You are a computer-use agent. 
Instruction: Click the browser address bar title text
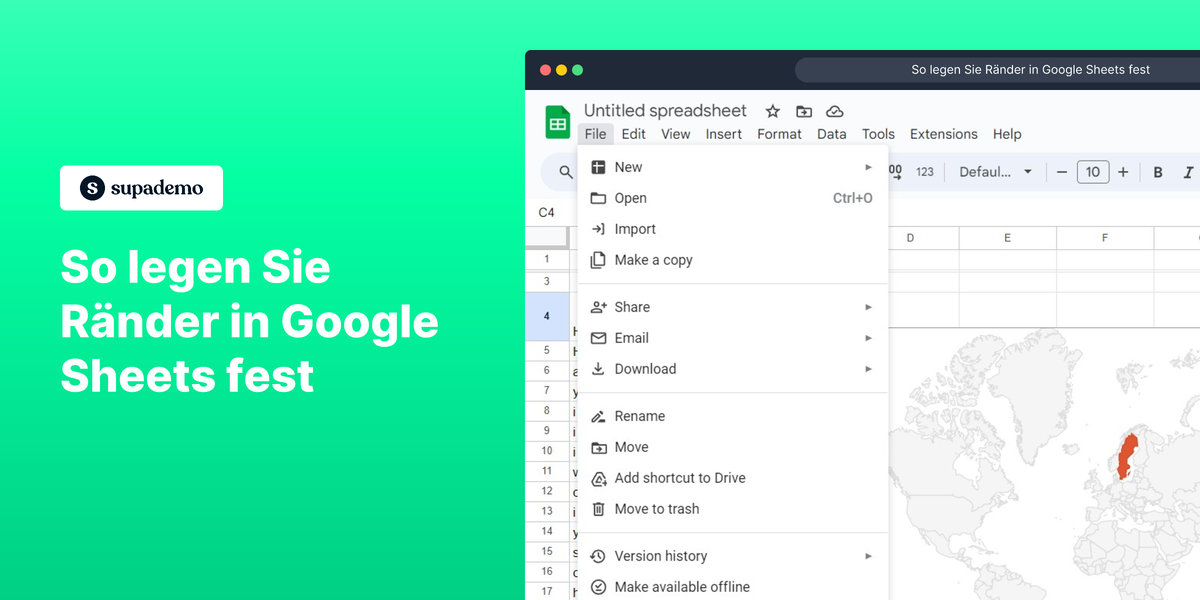click(x=1030, y=70)
